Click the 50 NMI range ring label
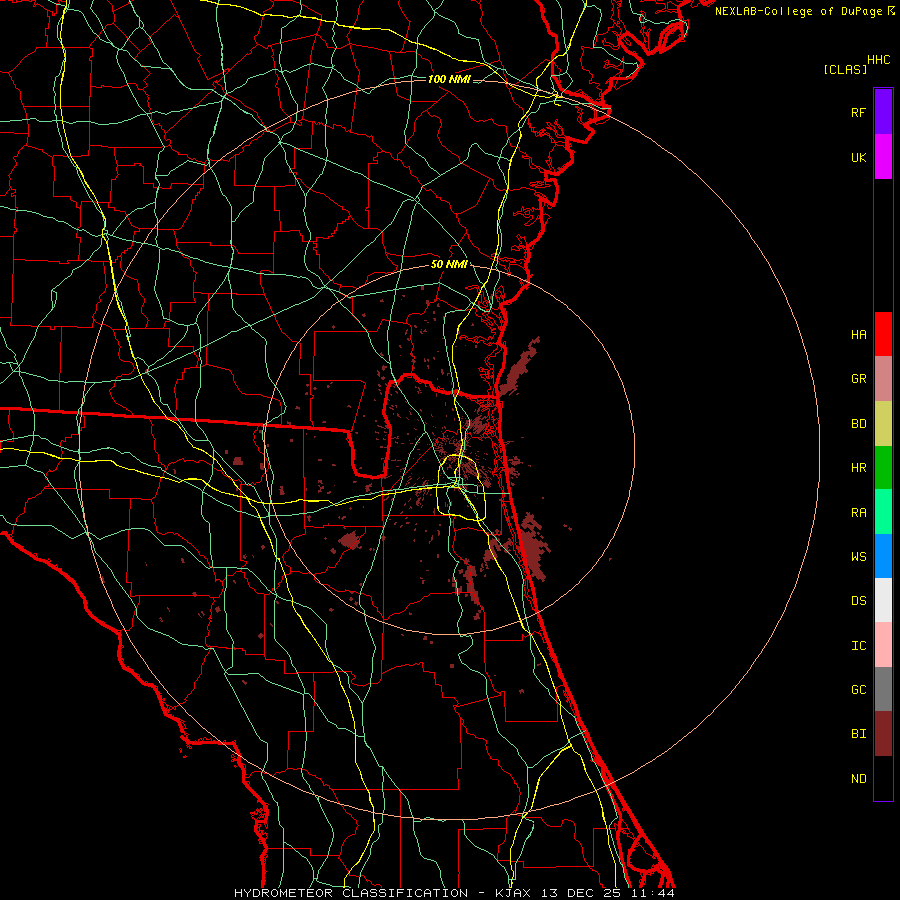The width and height of the screenshot is (900, 900). click(x=449, y=264)
